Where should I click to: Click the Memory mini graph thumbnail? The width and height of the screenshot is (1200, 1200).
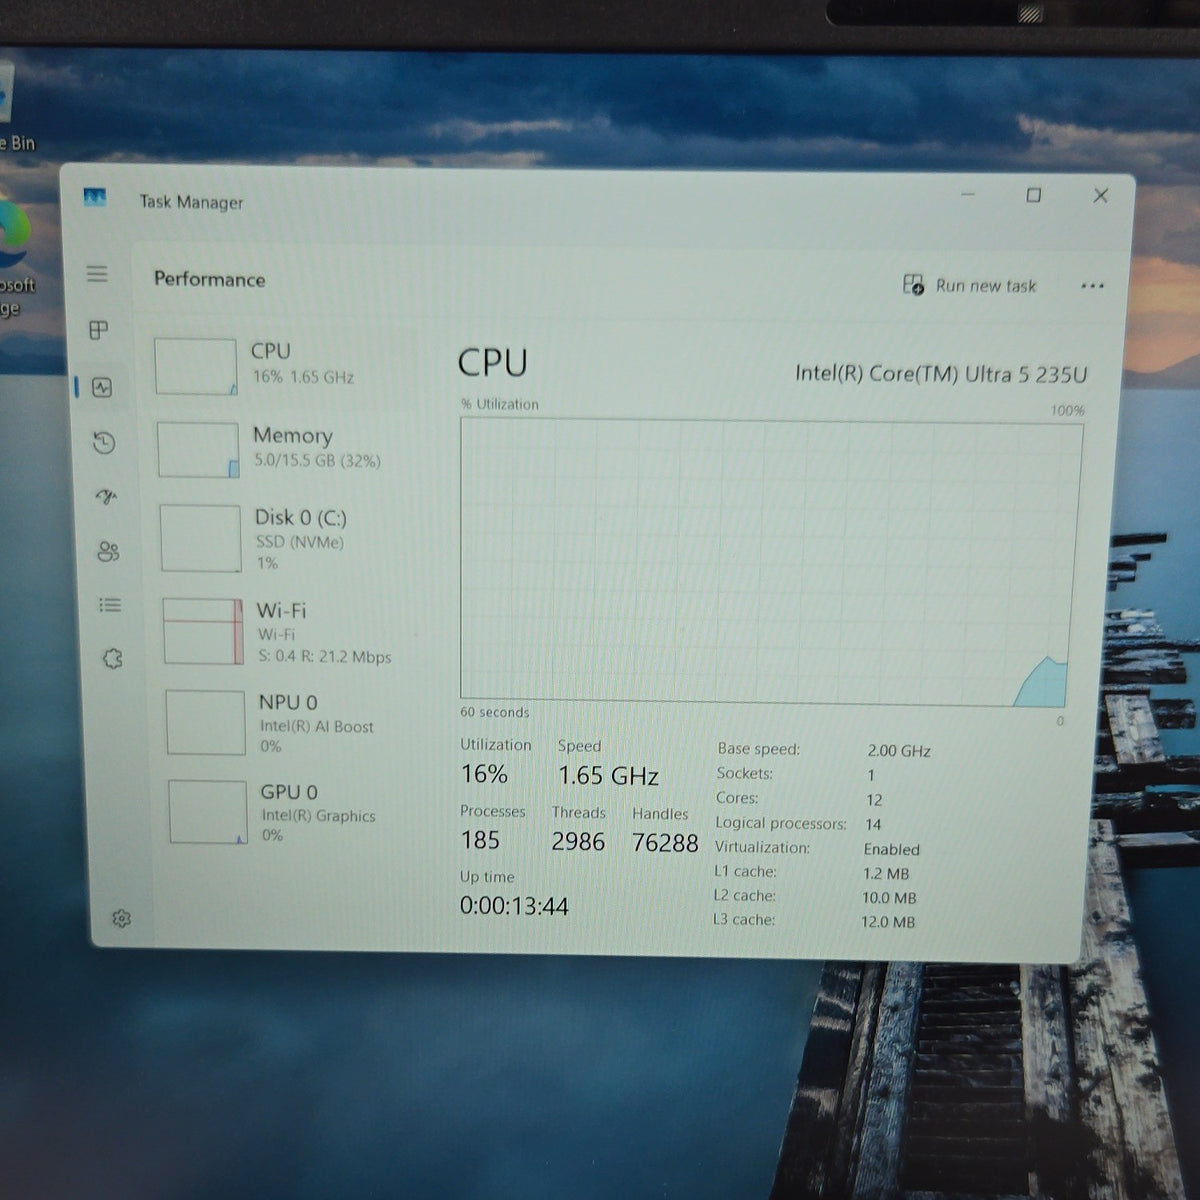point(198,450)
